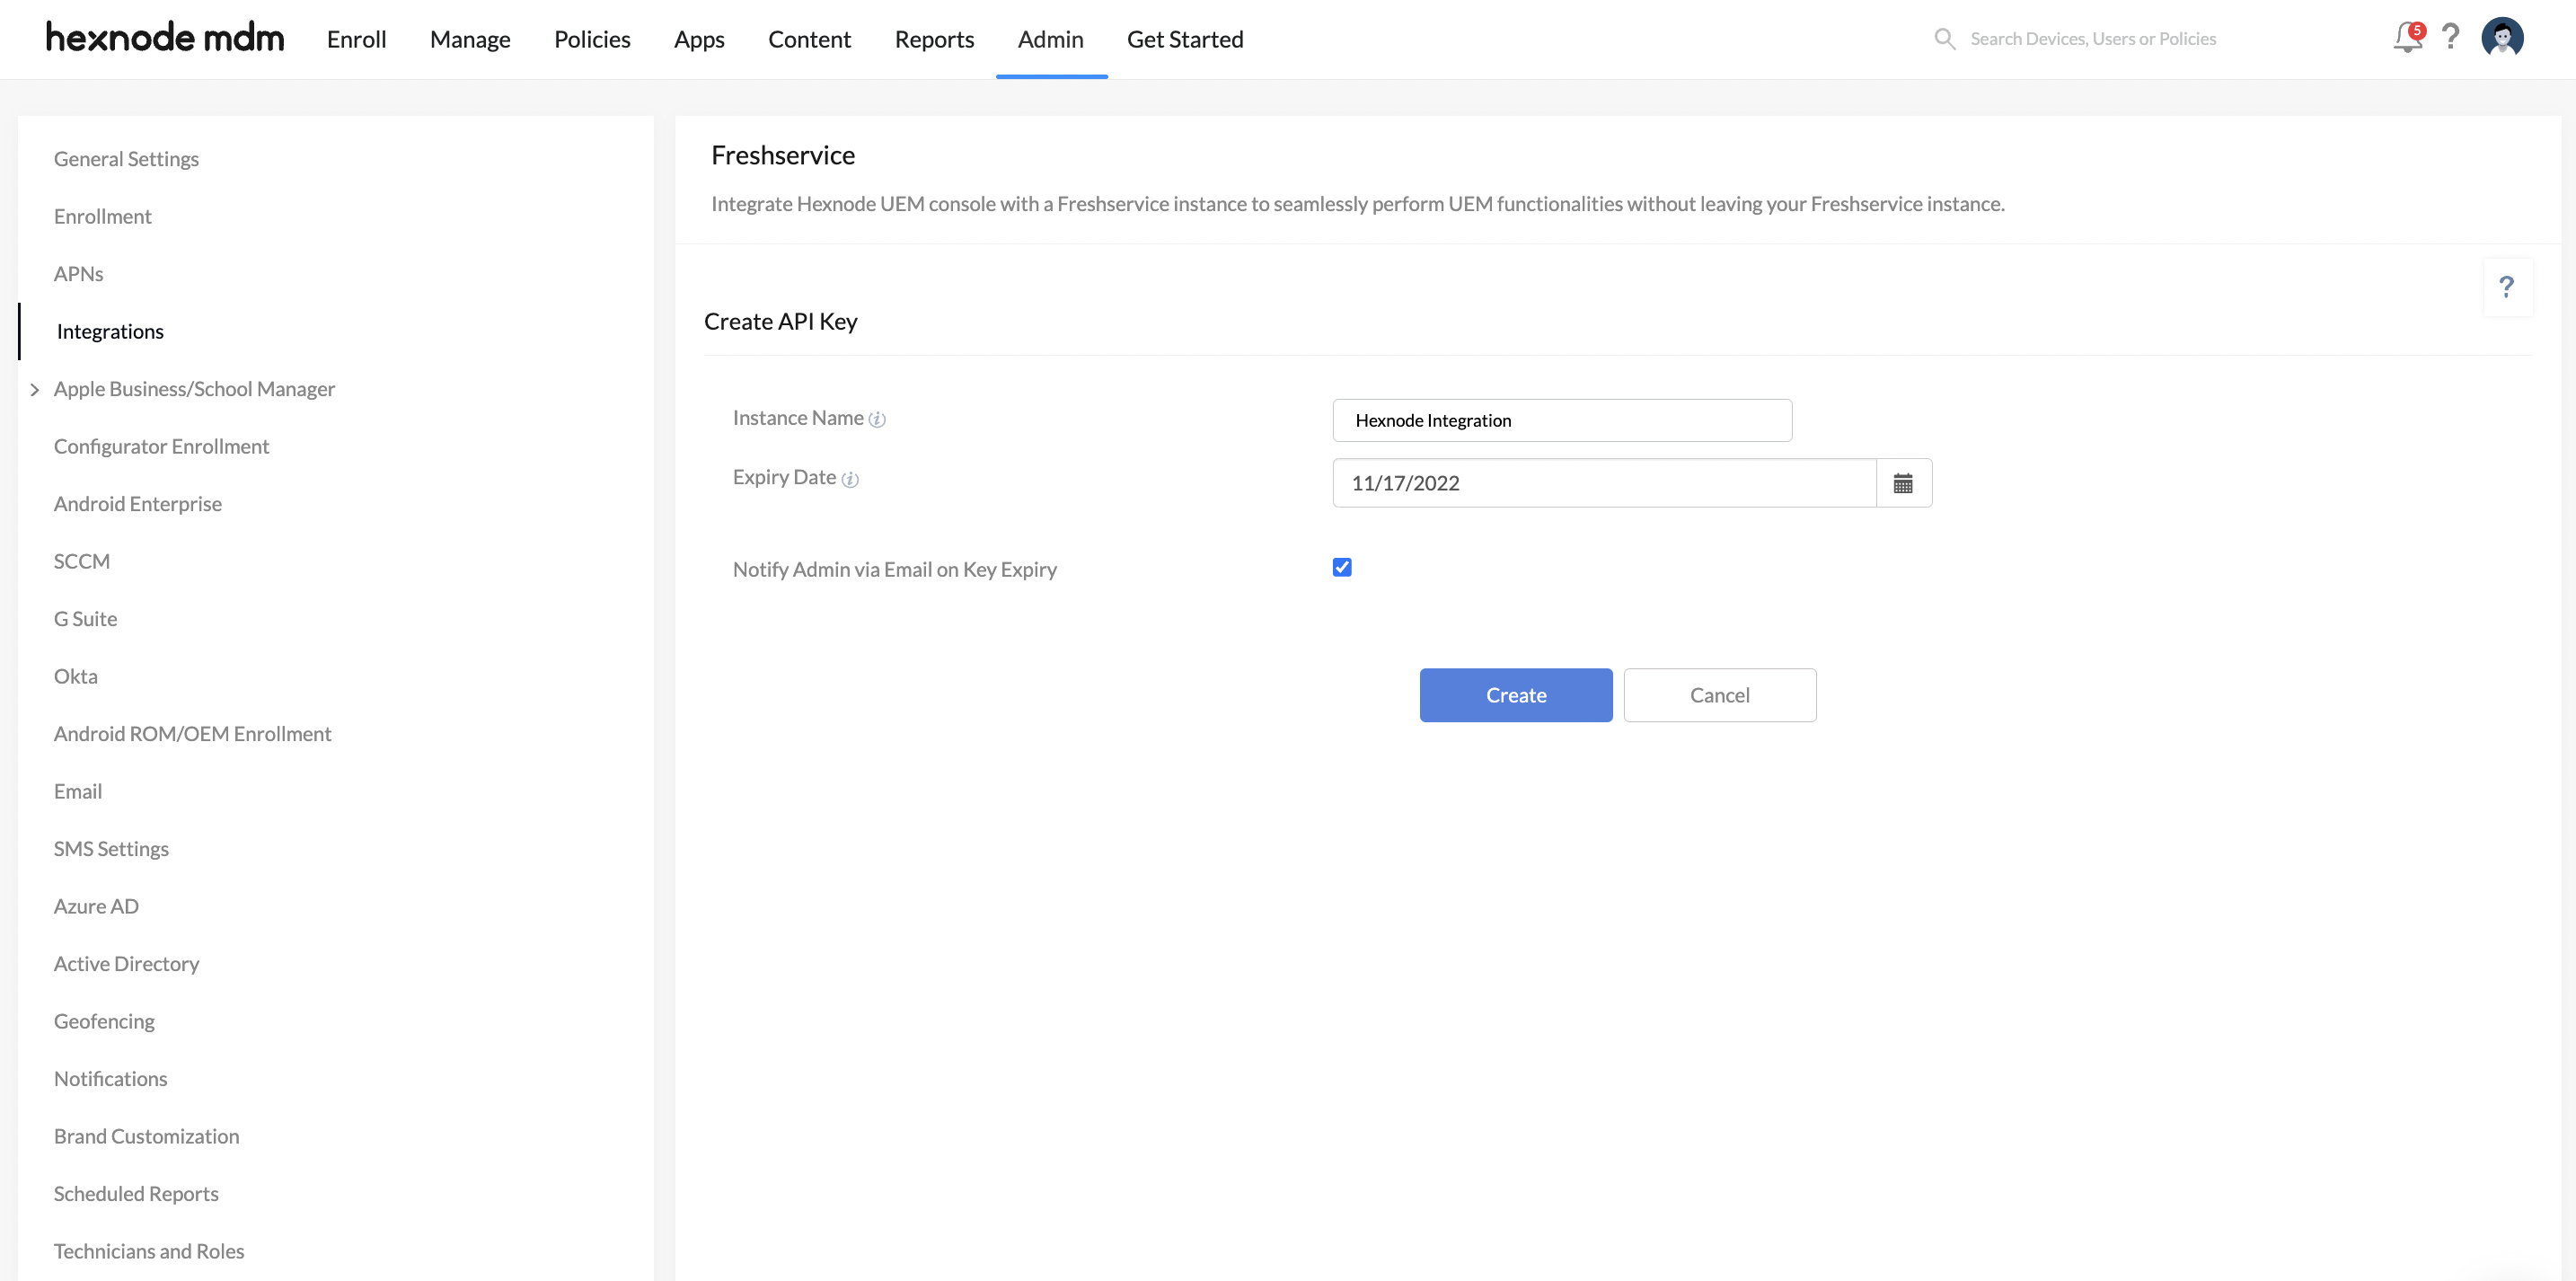Open the calendar date picker icon
Viewport: 2576px width, 1281px height.
pos(1903,483)
